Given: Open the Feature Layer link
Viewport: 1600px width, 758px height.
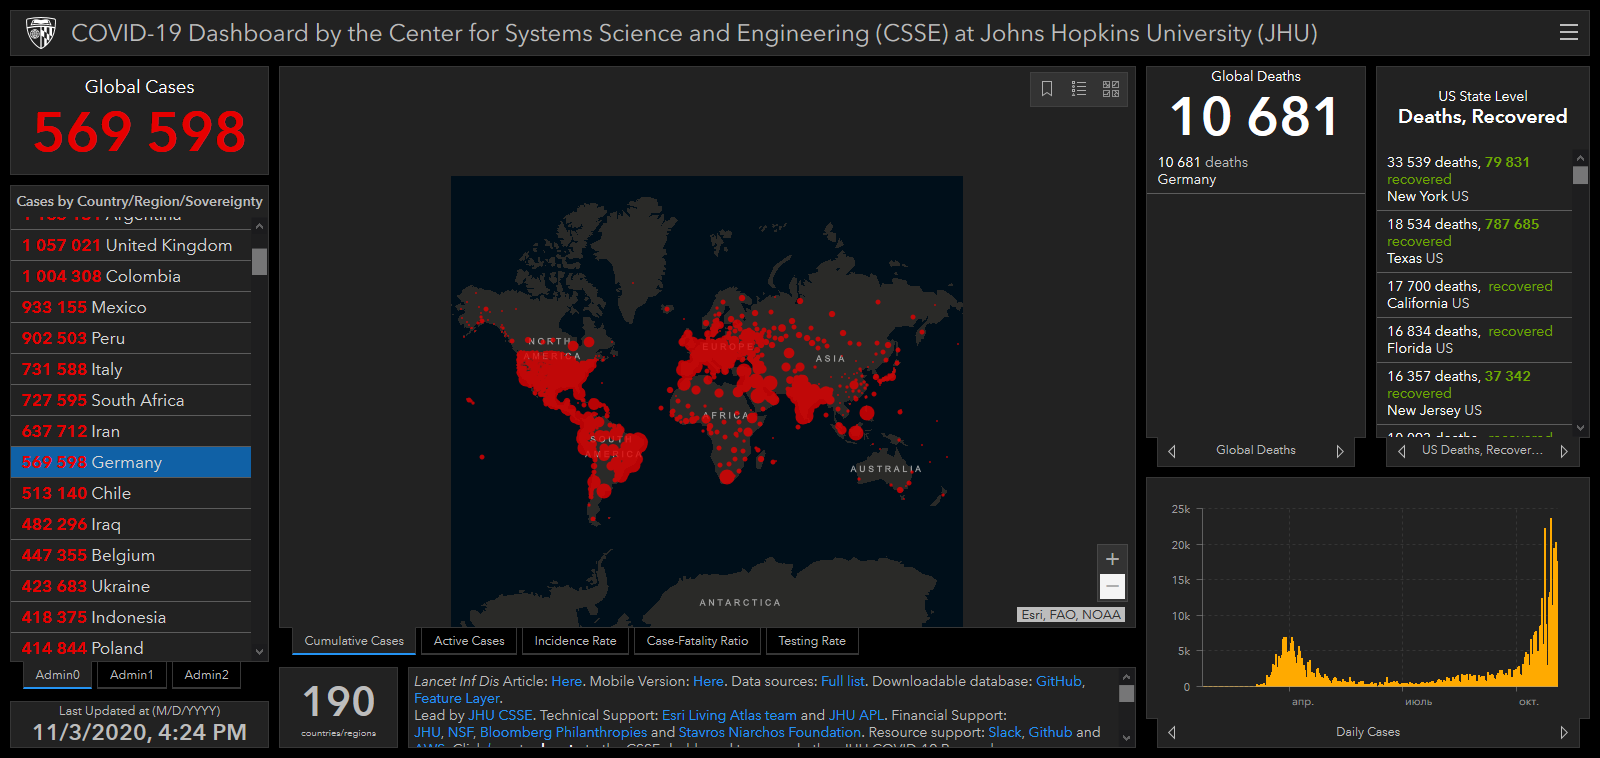Looking at the screenshot, I should 456,698.
